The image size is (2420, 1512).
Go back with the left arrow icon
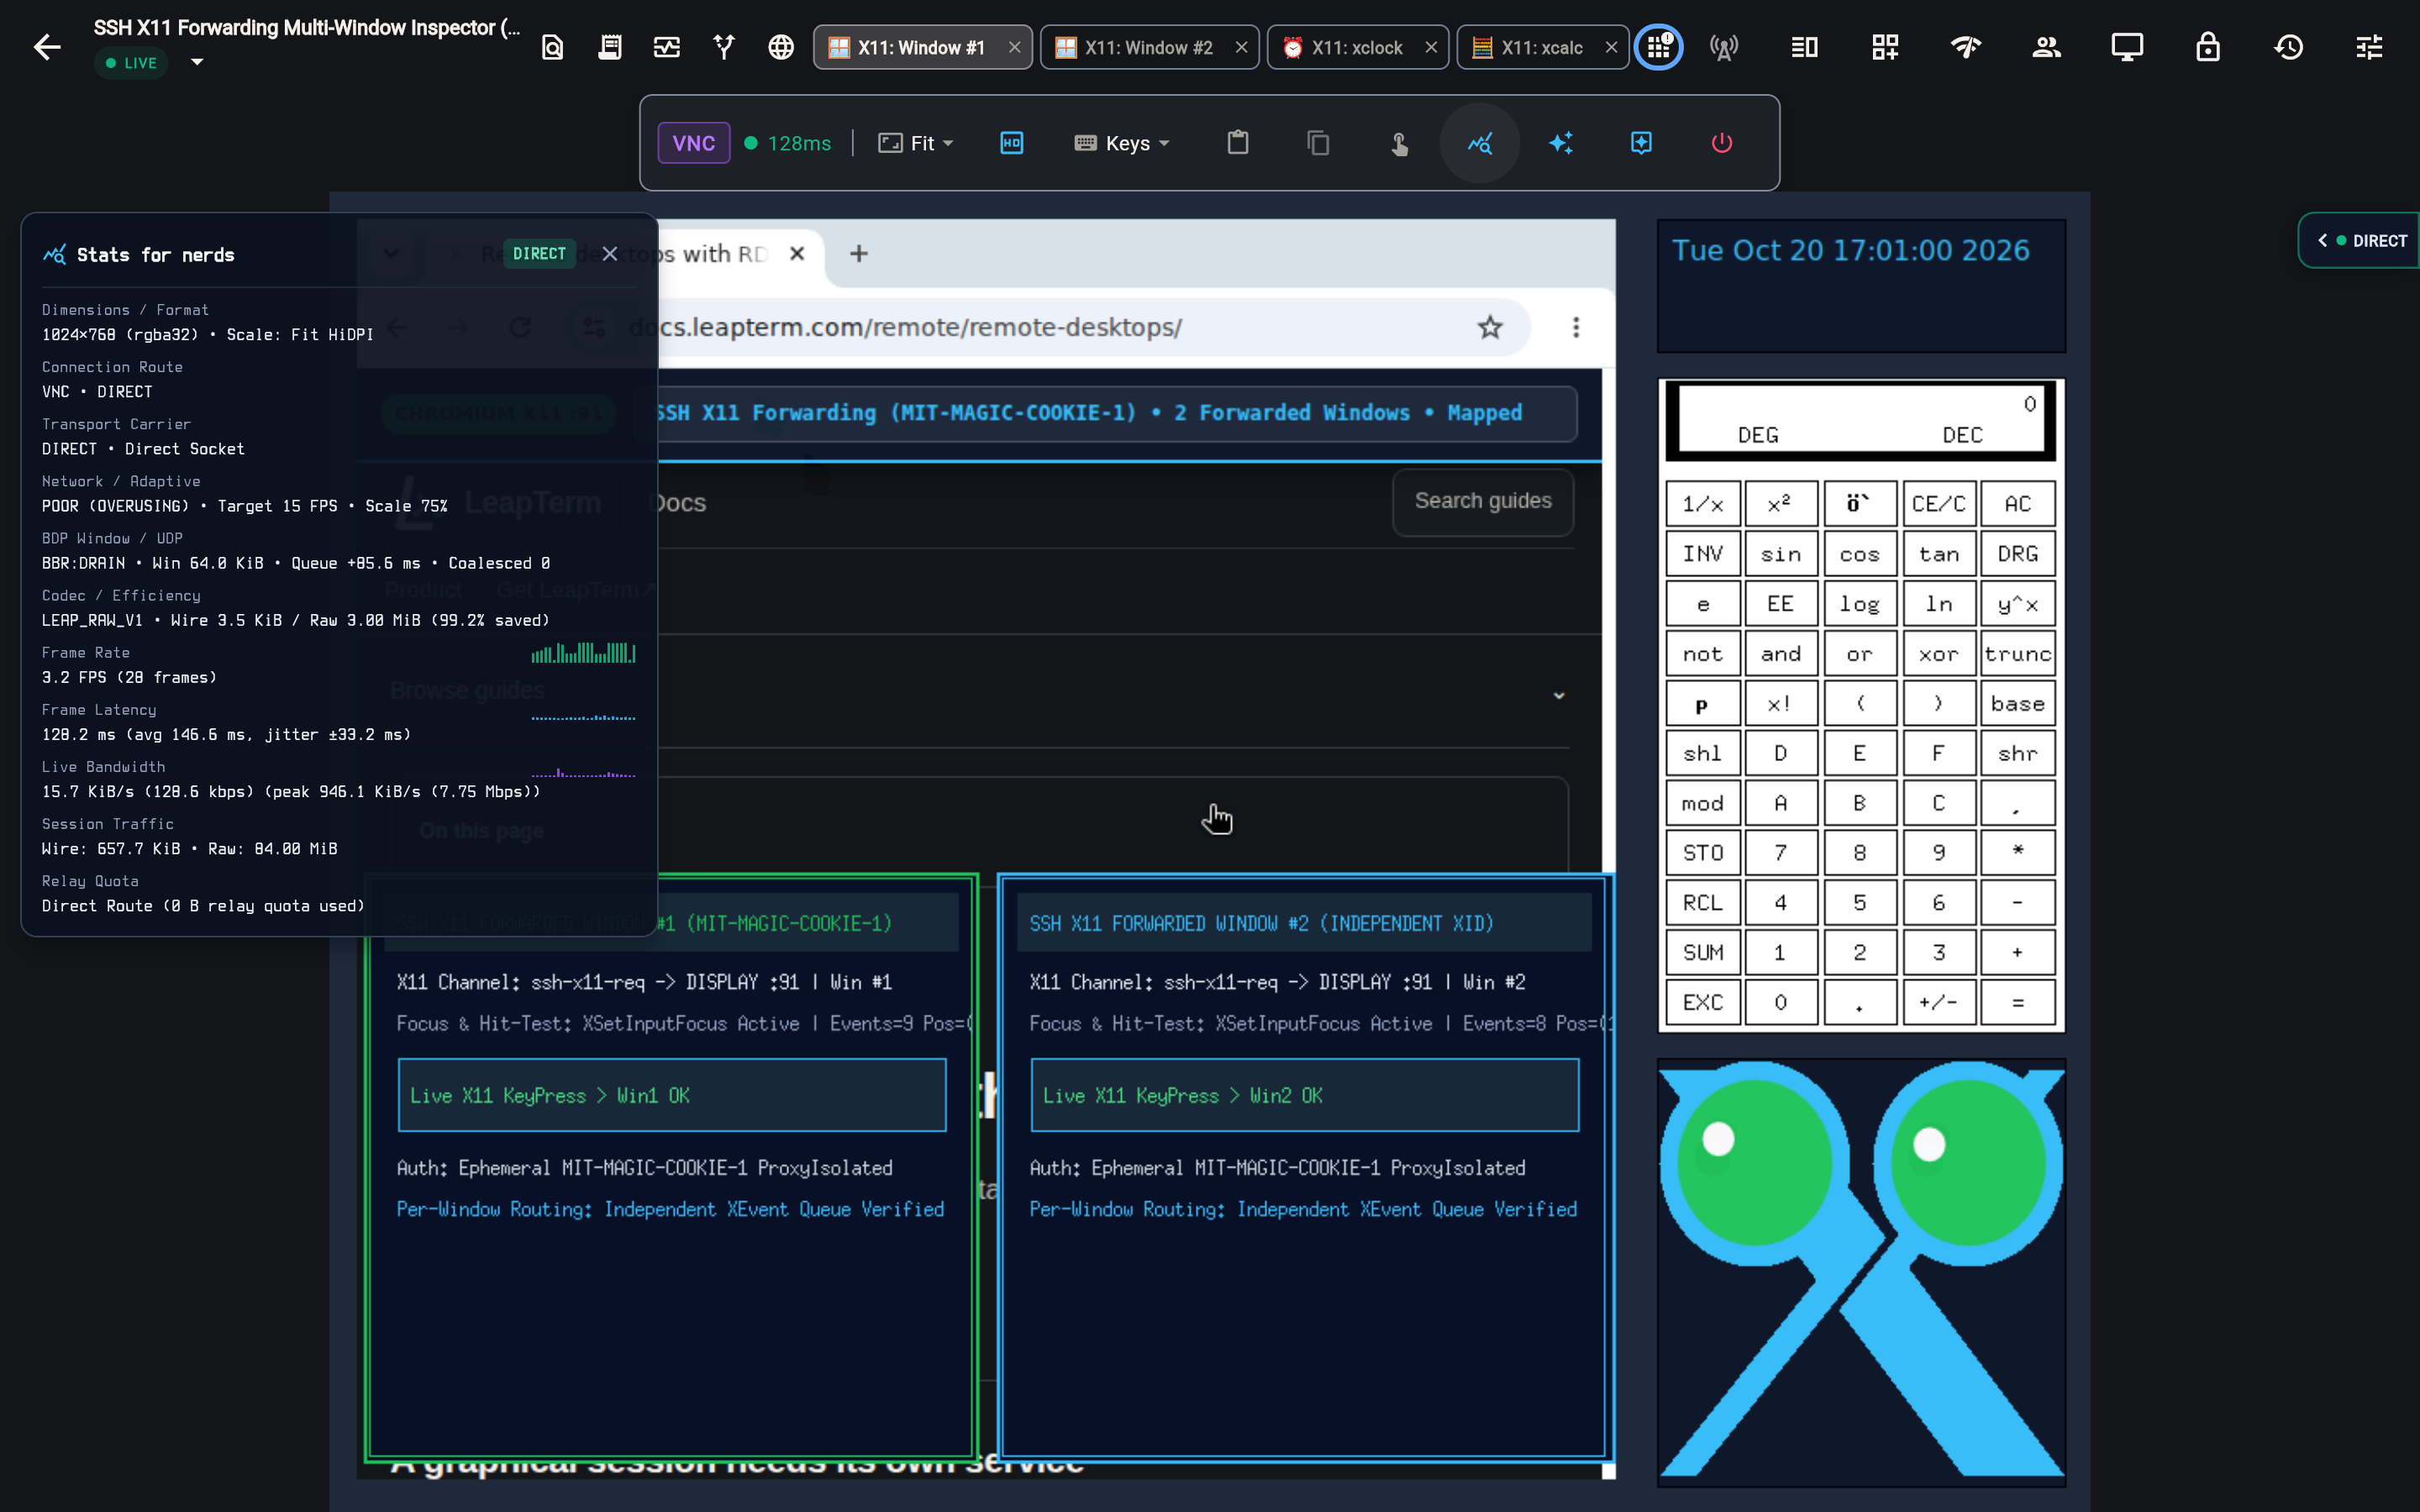tap(47, 47)
